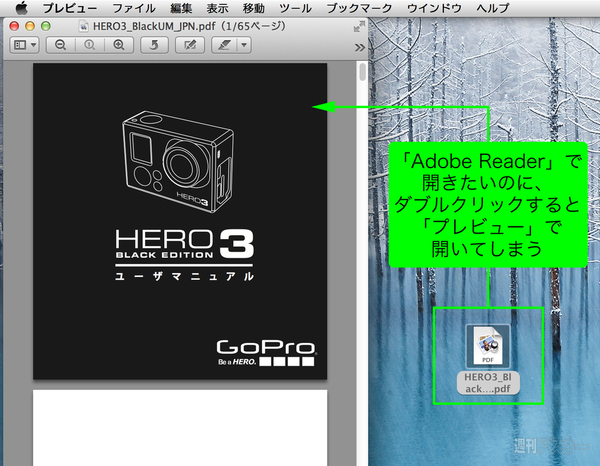Image resolution: width=600 pixels, height=466 pixels.
Task: Open the ウインドウ menu
Action: click(x=434, y=8)
